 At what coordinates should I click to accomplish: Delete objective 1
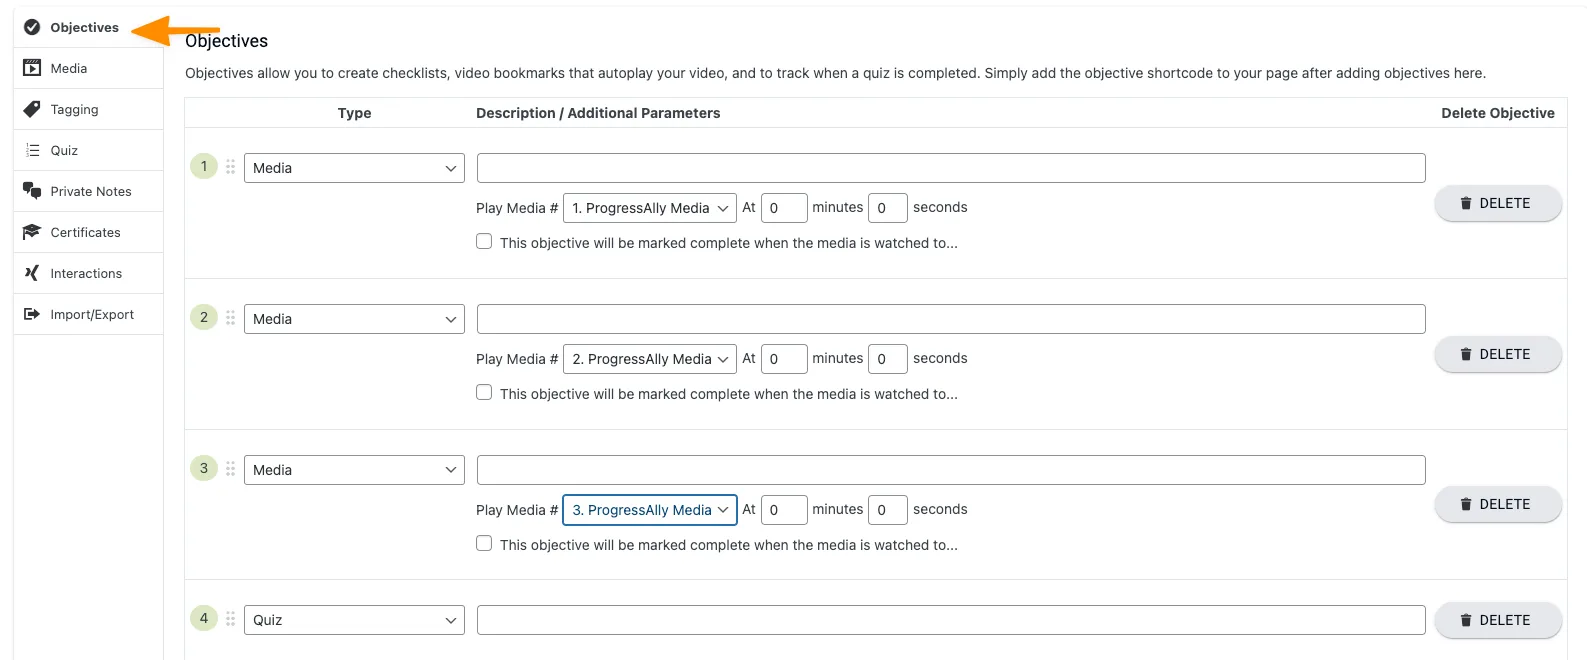[x=1497, y=203]
